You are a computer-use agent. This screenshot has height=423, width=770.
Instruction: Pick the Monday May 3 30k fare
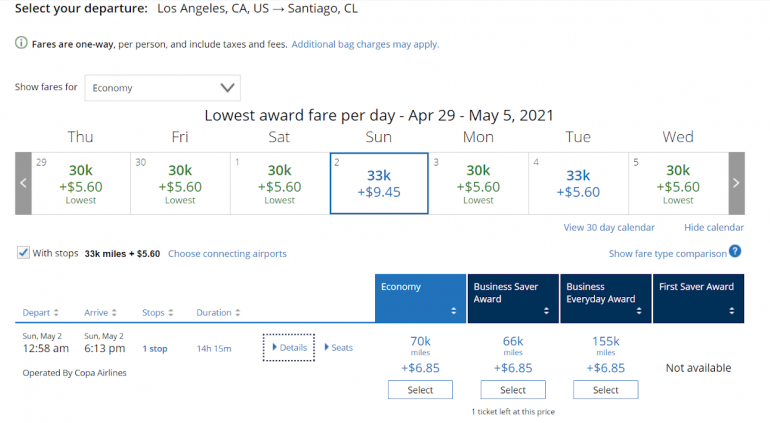pos(478,183)
